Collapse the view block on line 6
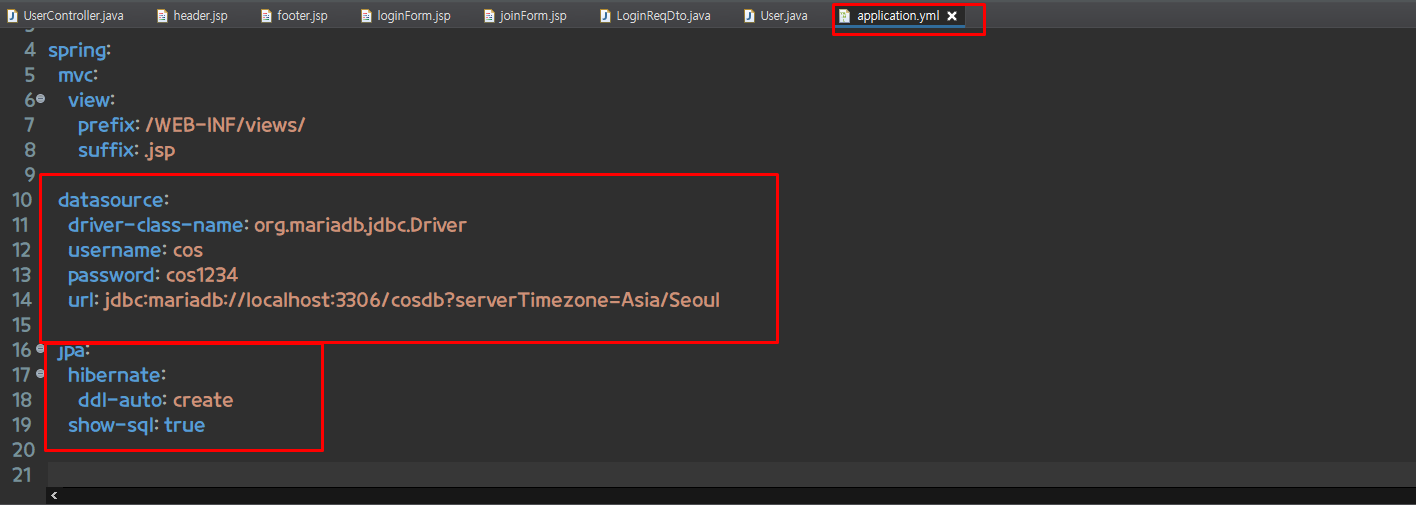The width and height of the screenshot is (1416, 505). pyautogui.click(x=40, y=98)
